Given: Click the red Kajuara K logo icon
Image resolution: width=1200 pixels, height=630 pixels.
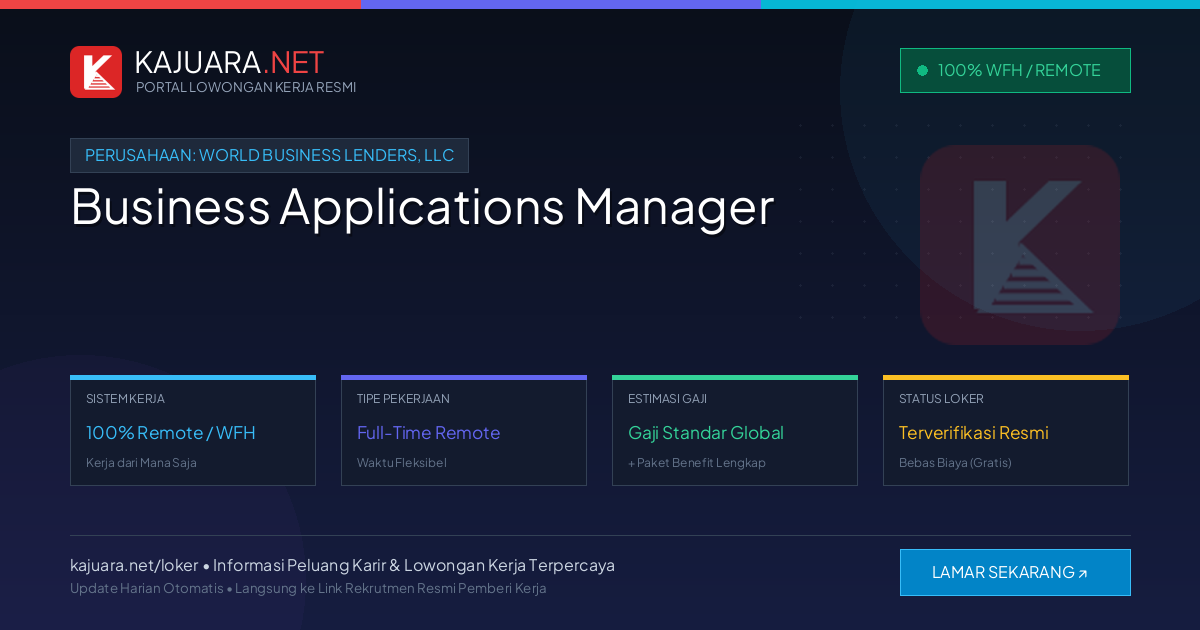Looking at the screenshot, I should (96, 72).
